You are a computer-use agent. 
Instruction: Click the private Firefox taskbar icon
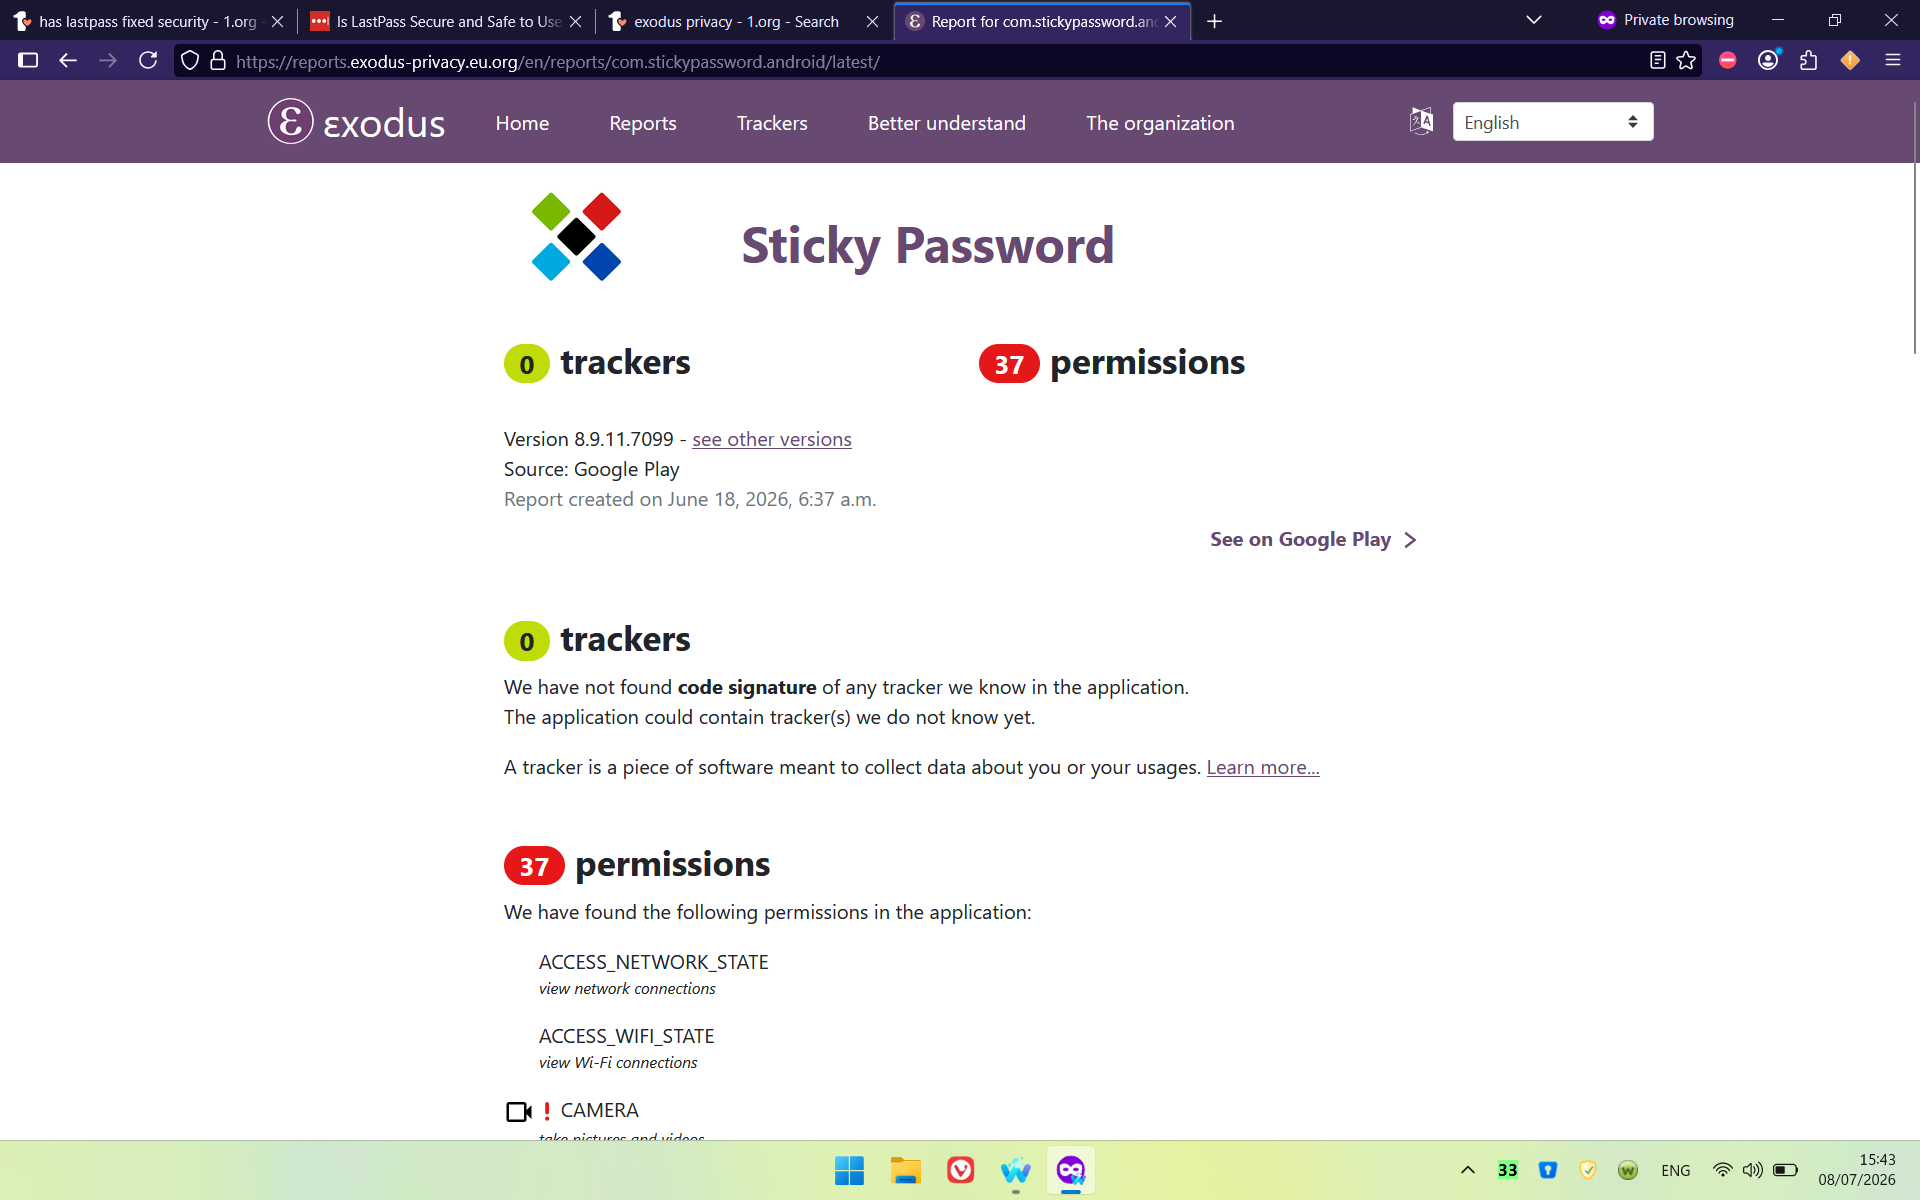pos(1071,1170)
